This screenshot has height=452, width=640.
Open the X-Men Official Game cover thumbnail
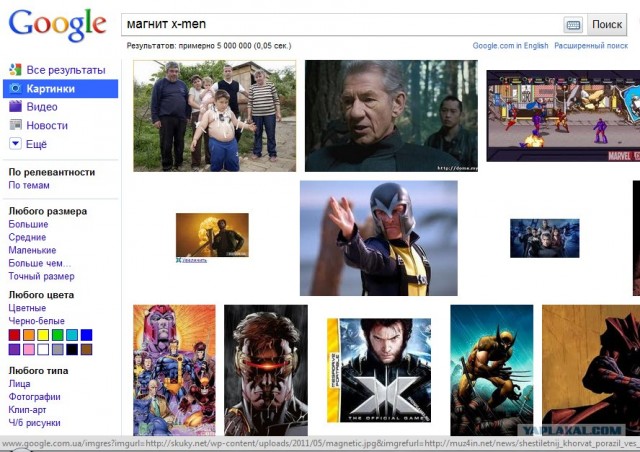click(x=379, y=370)
